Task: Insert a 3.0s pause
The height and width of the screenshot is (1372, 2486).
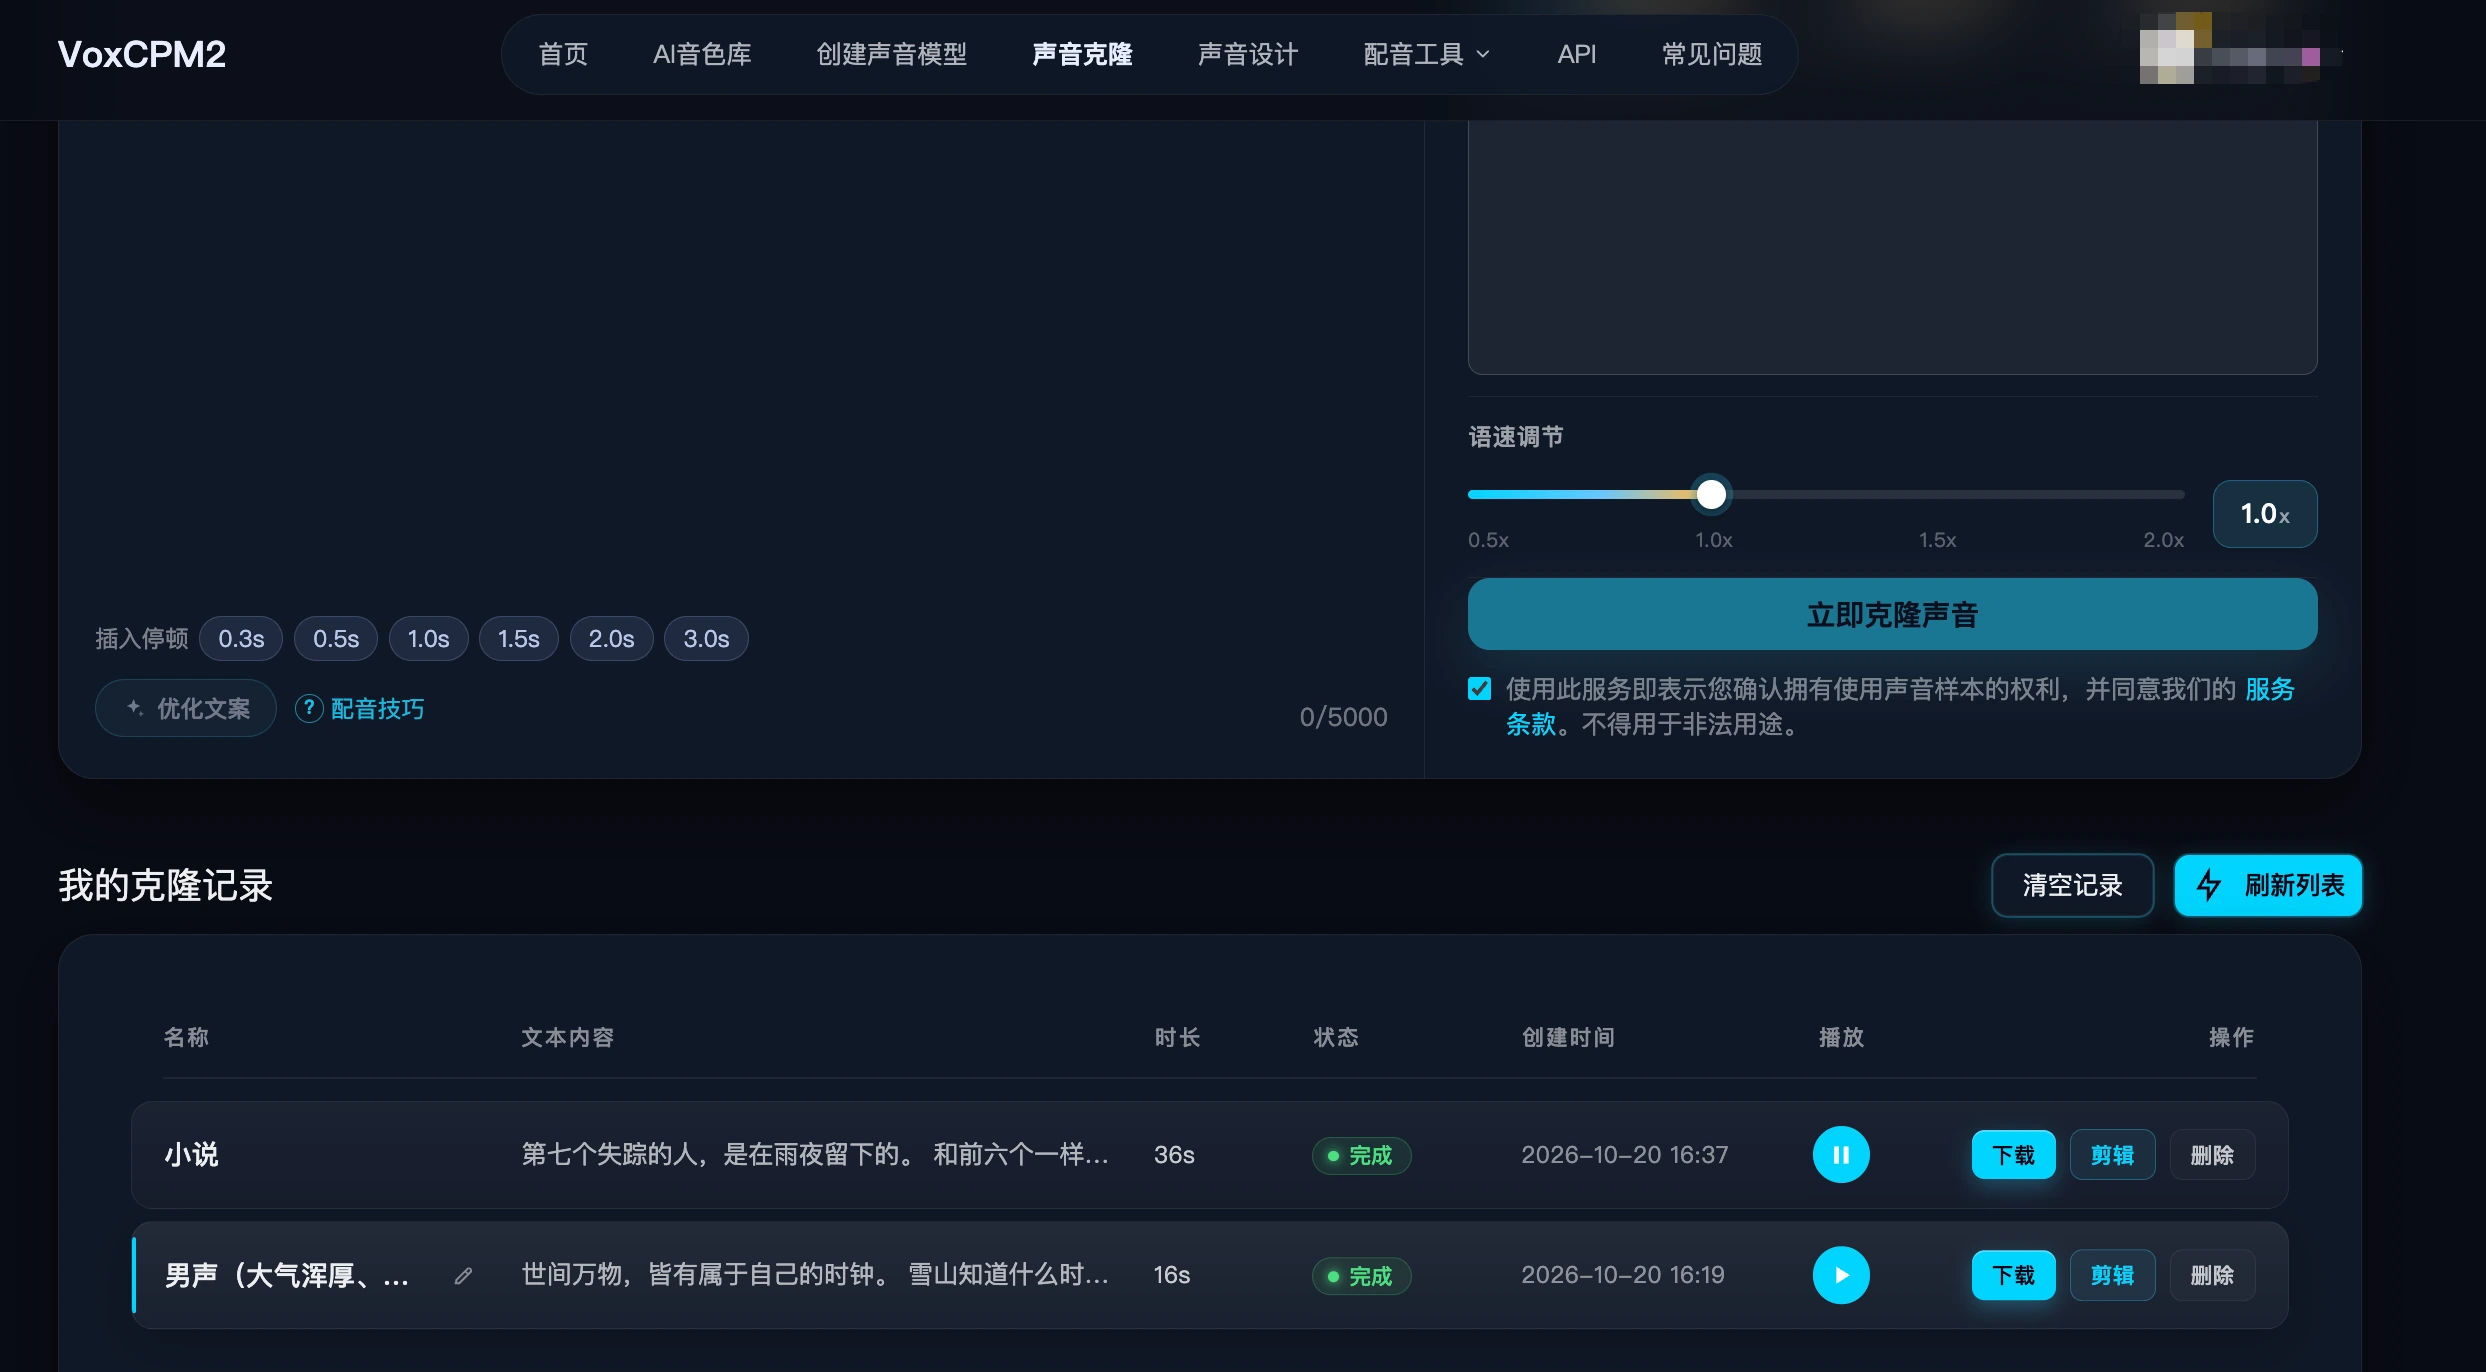Action: pos(706,639)
